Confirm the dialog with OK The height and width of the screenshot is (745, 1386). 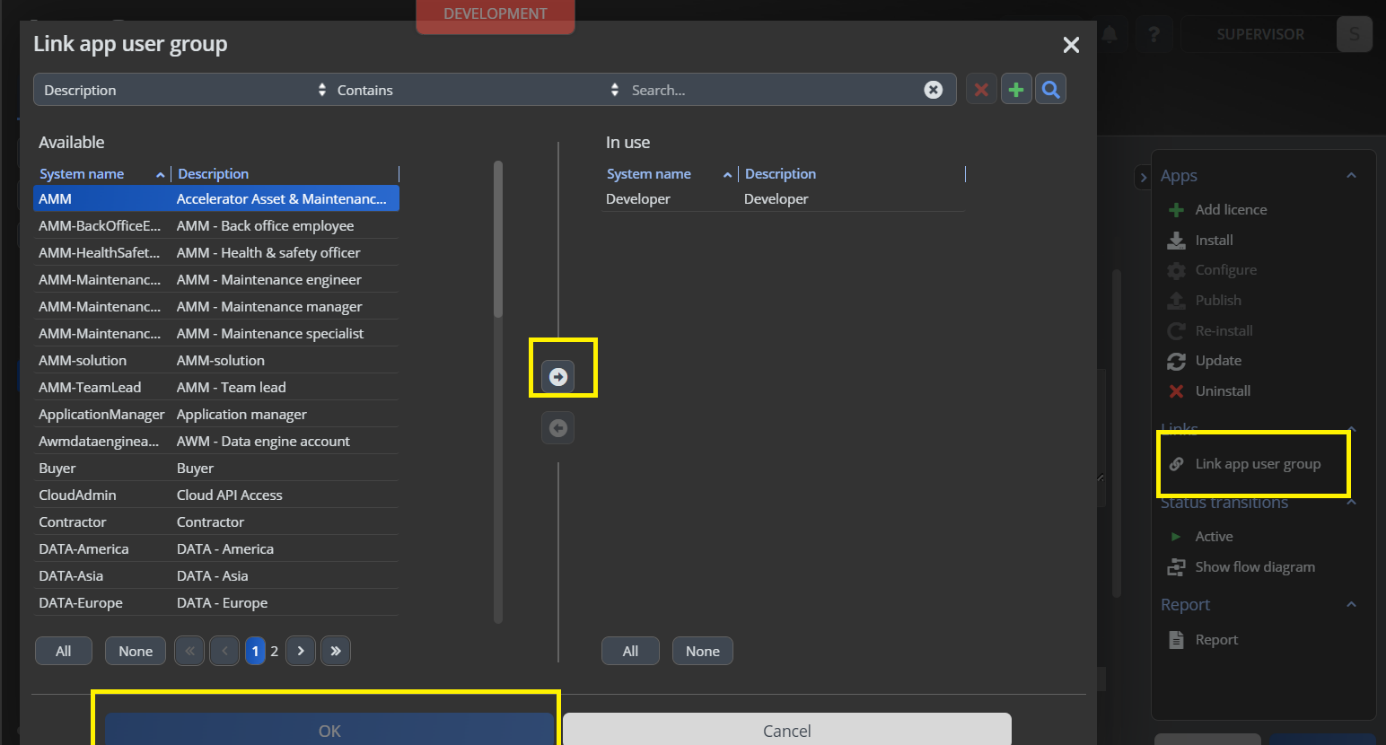(329, 730)
